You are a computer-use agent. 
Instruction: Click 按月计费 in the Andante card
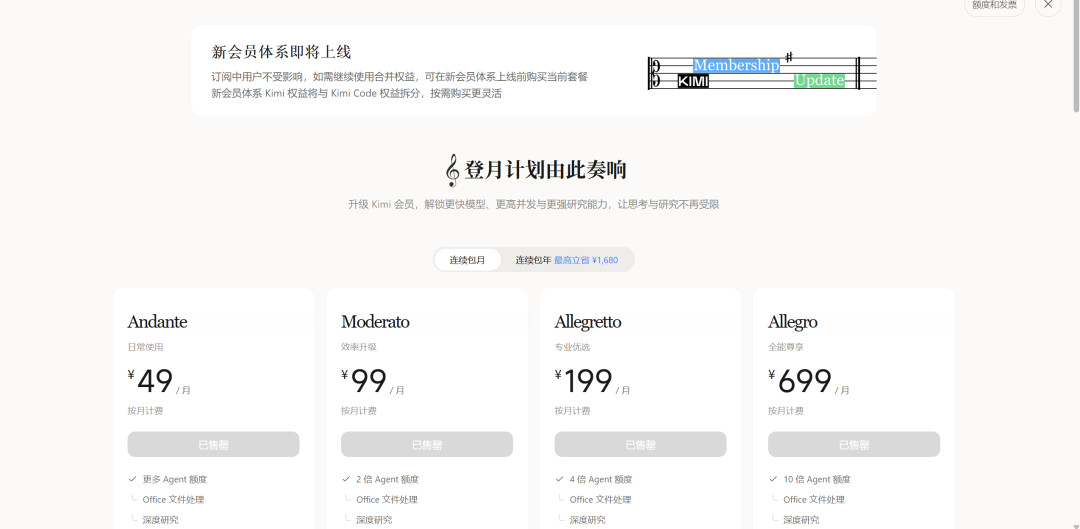pos(145,411)
